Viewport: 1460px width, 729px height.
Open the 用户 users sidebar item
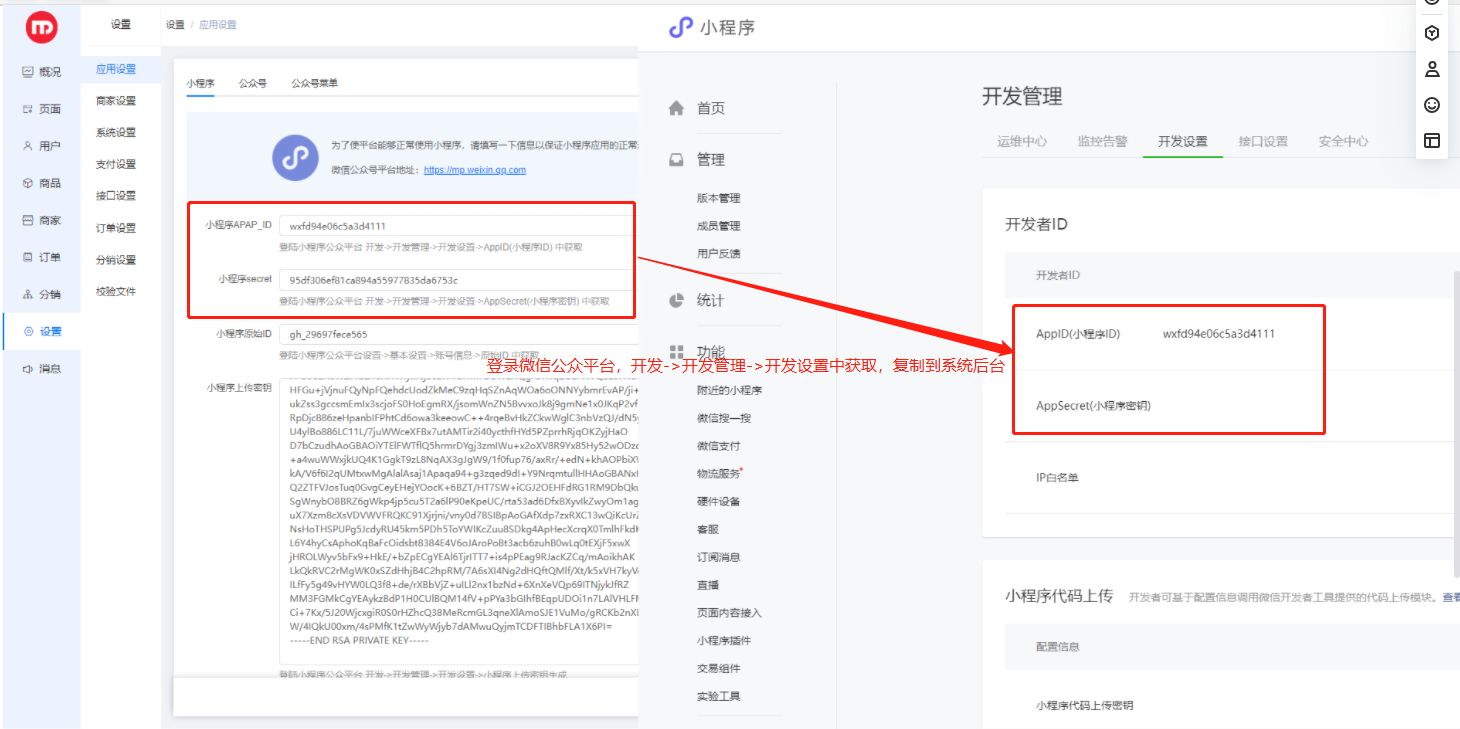click(41, 146)
